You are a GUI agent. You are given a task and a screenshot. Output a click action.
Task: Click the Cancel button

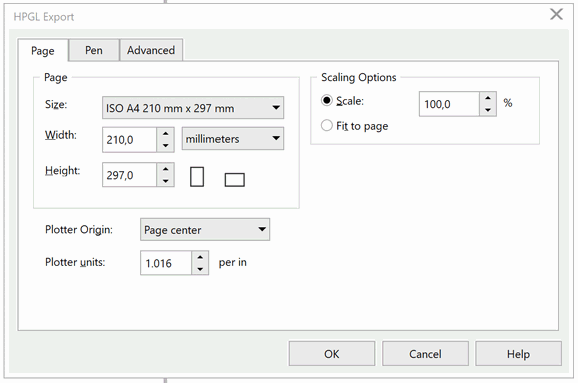click(425, 354)
